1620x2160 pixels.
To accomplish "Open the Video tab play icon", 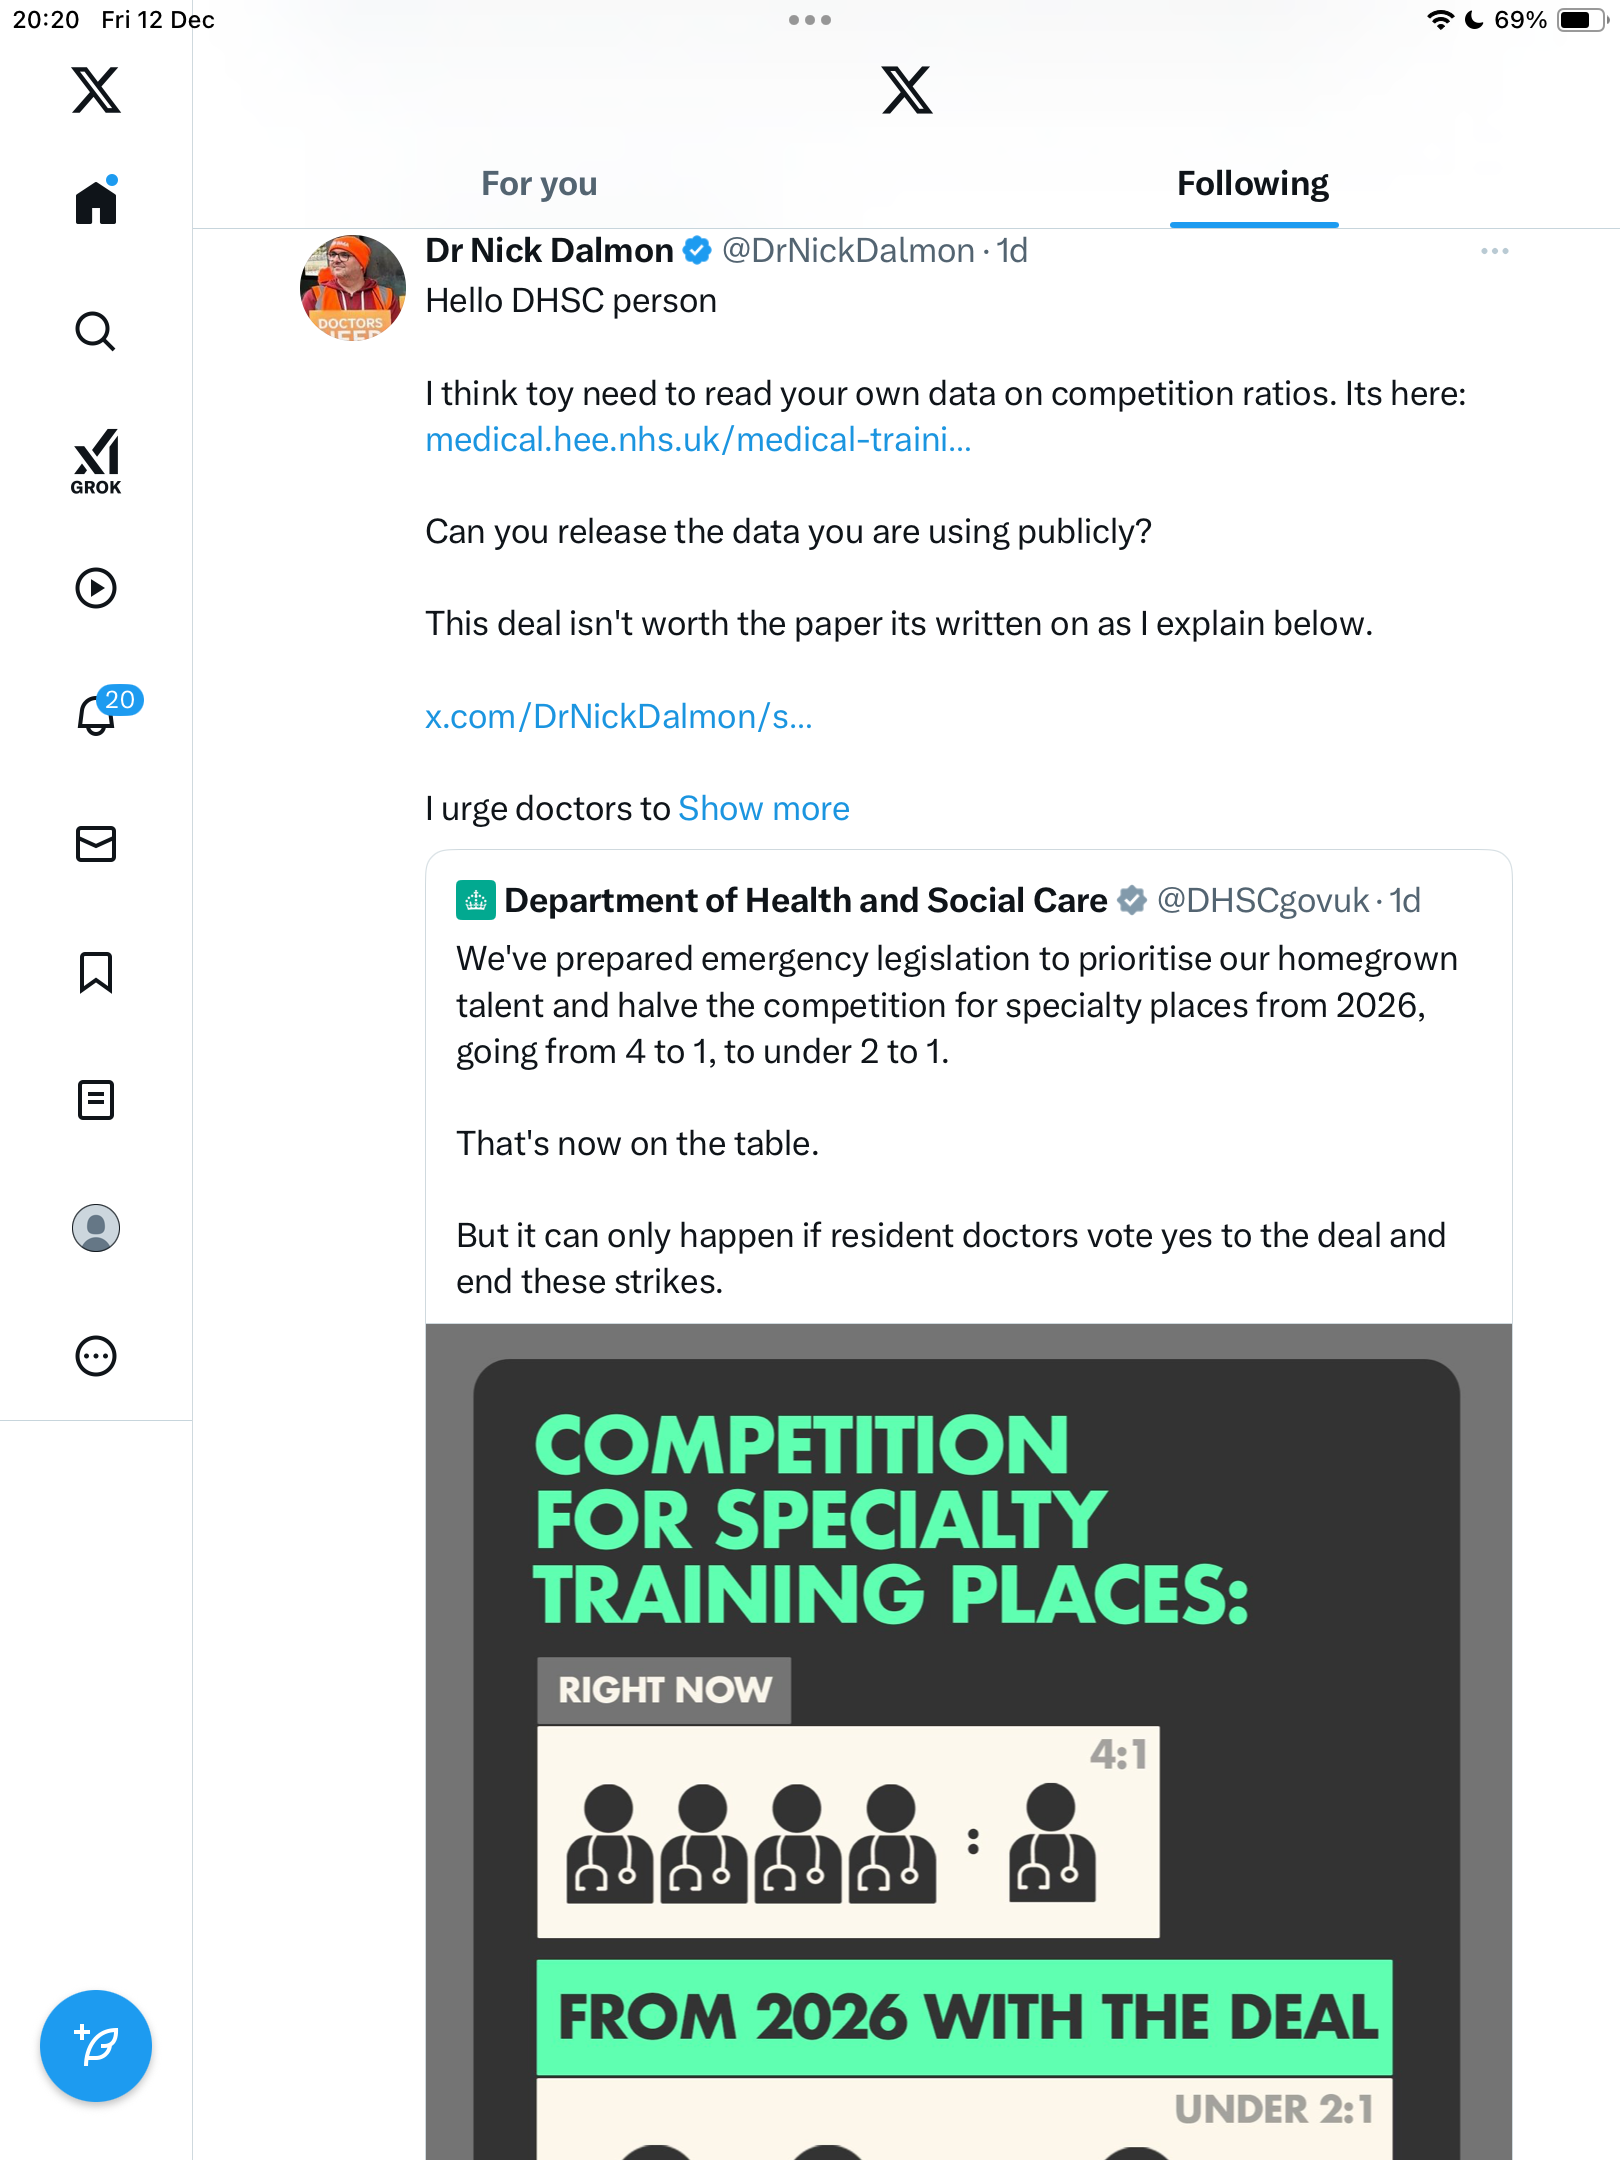I will tap(96, 588).
